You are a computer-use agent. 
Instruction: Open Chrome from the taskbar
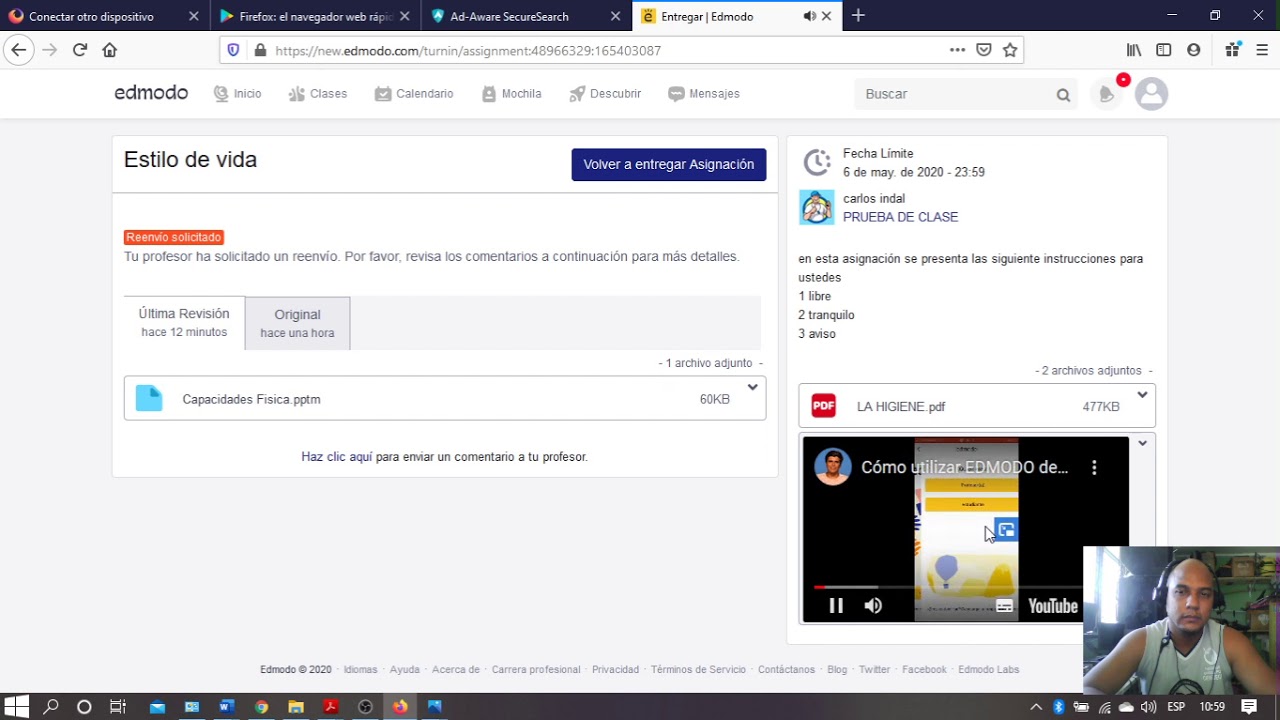pyautogui.click(x=261, y=707)
